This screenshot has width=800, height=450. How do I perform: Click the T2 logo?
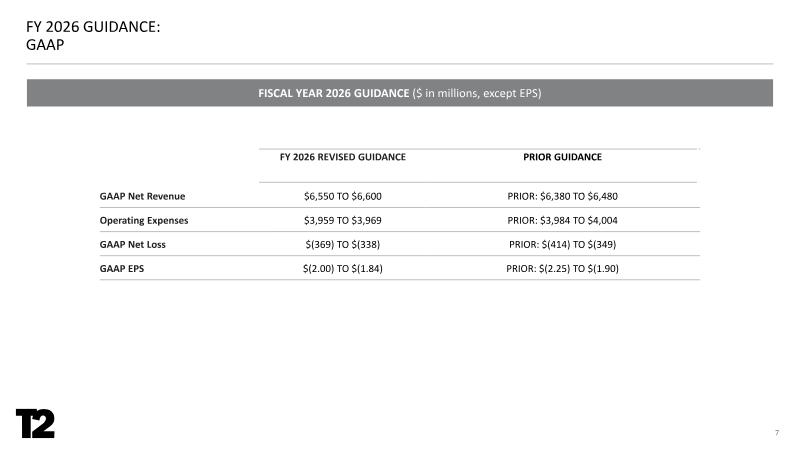[35, 423]
